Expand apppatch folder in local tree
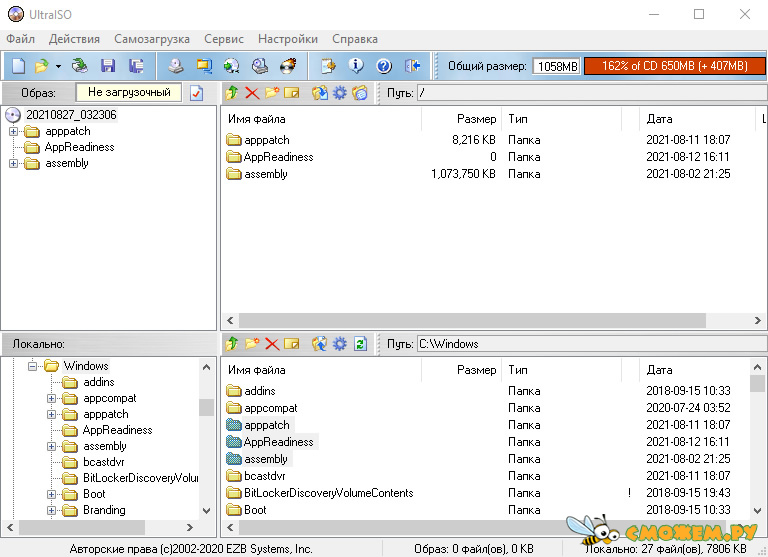The image size is (768, 557). pyautogui.click(x=51, y=414)
